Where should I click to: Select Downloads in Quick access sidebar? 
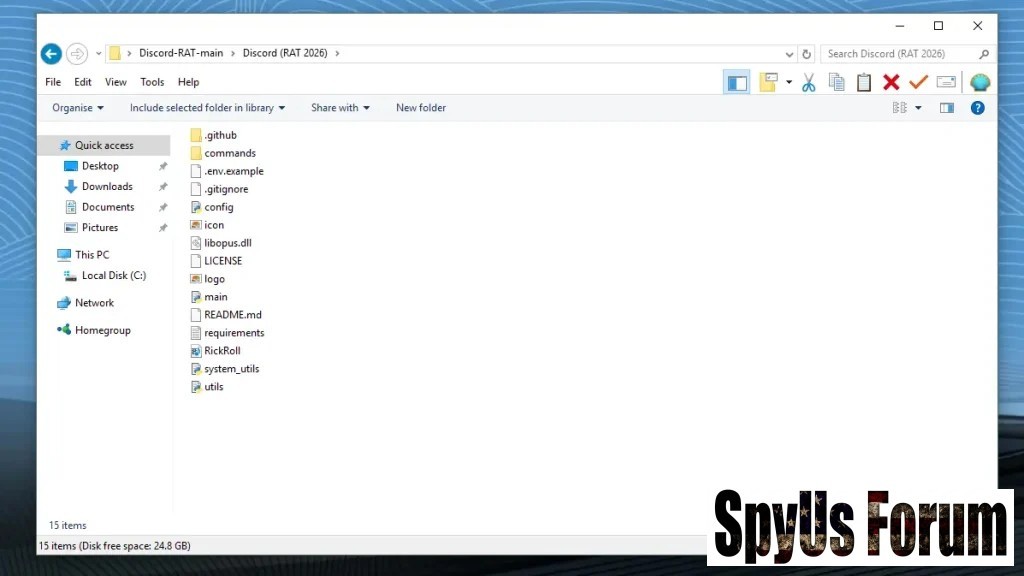[107, 187]
